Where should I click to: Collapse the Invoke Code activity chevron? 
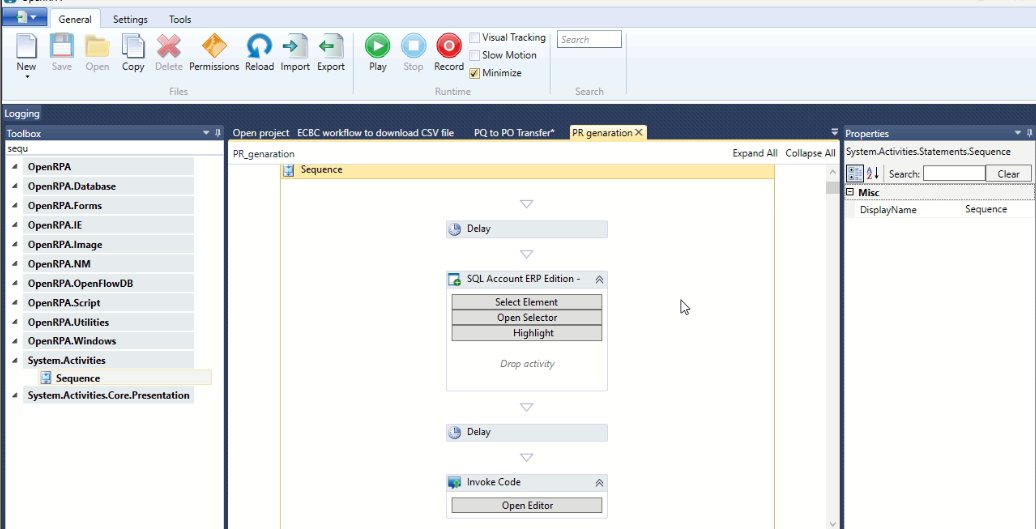[x=599, y=483]
